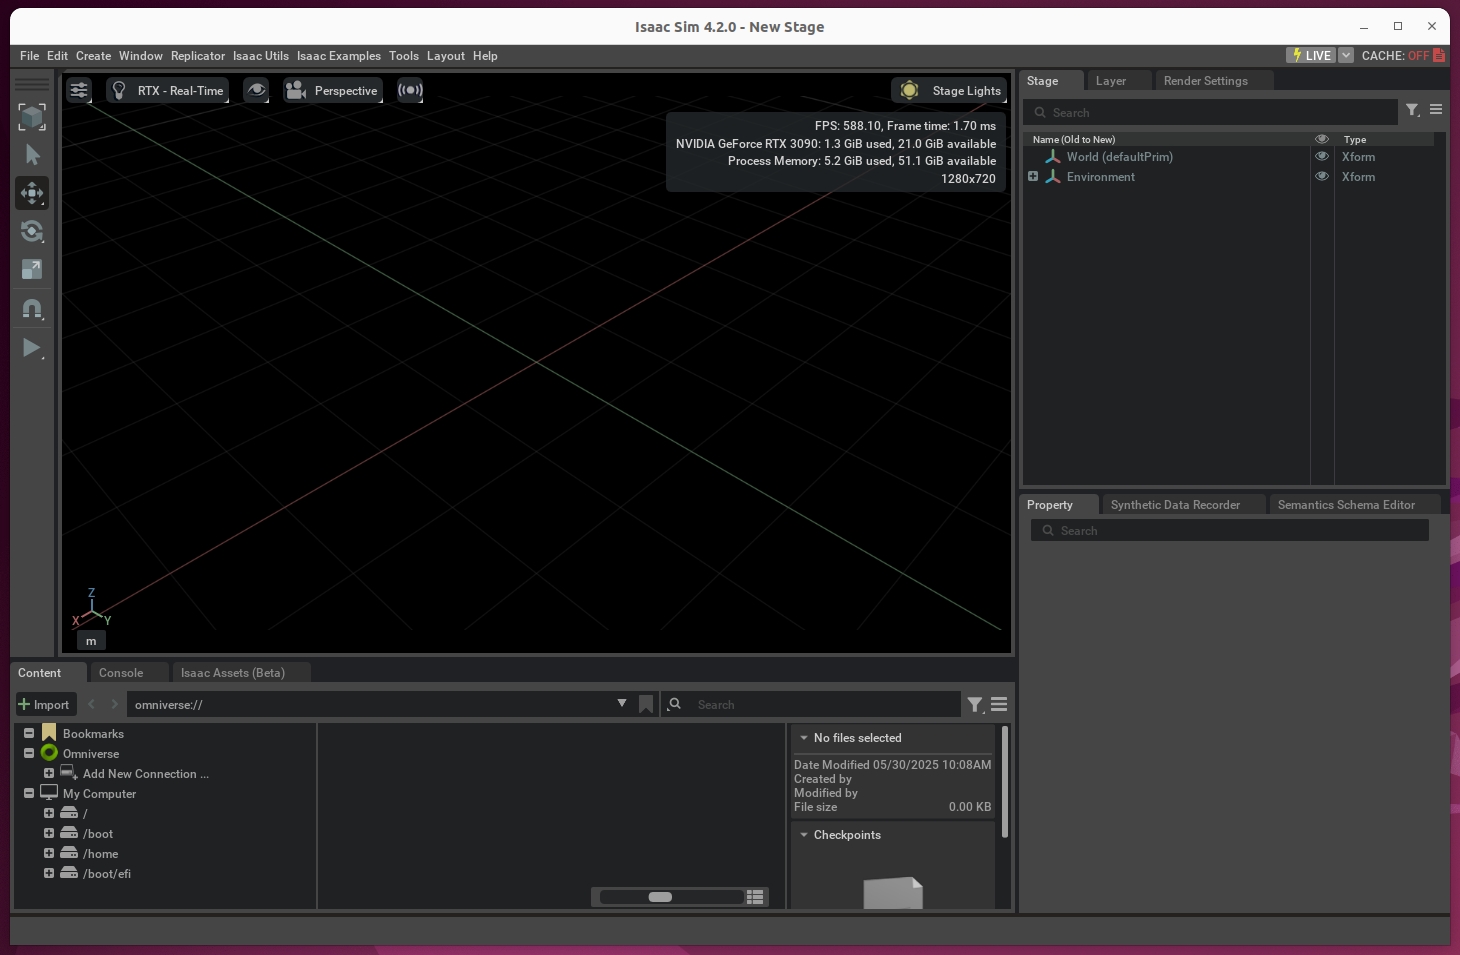Screen dimensions: 1460x955
Task: Open the Isaac Examples menu
Action: point(339,56)
